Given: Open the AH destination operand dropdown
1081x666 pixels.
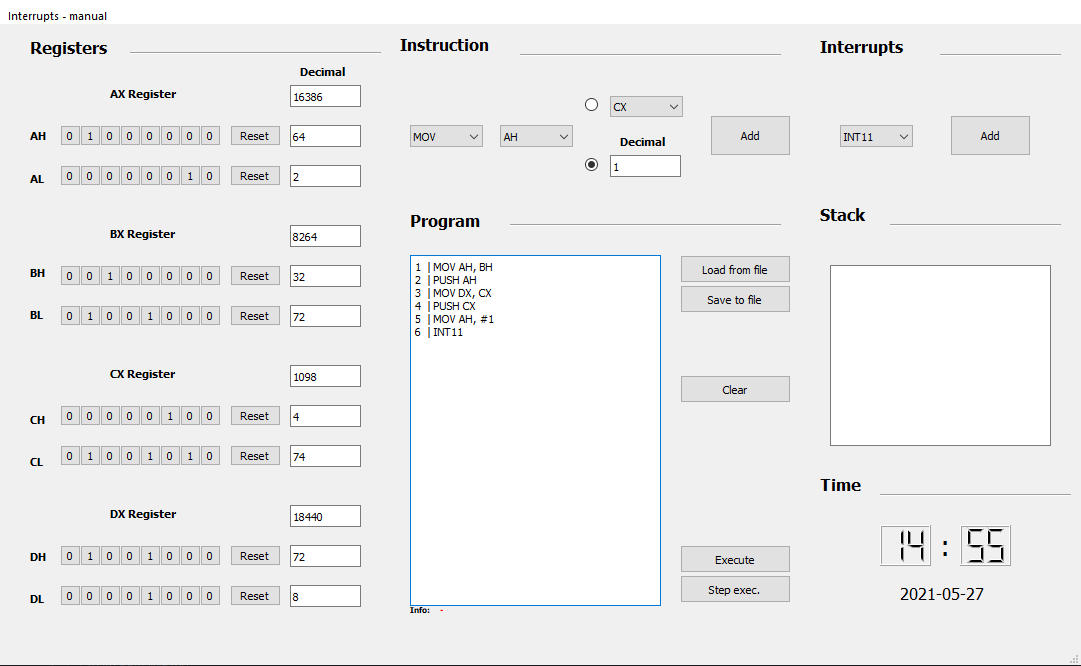Looking at the screenshot, I should [535, 135].
